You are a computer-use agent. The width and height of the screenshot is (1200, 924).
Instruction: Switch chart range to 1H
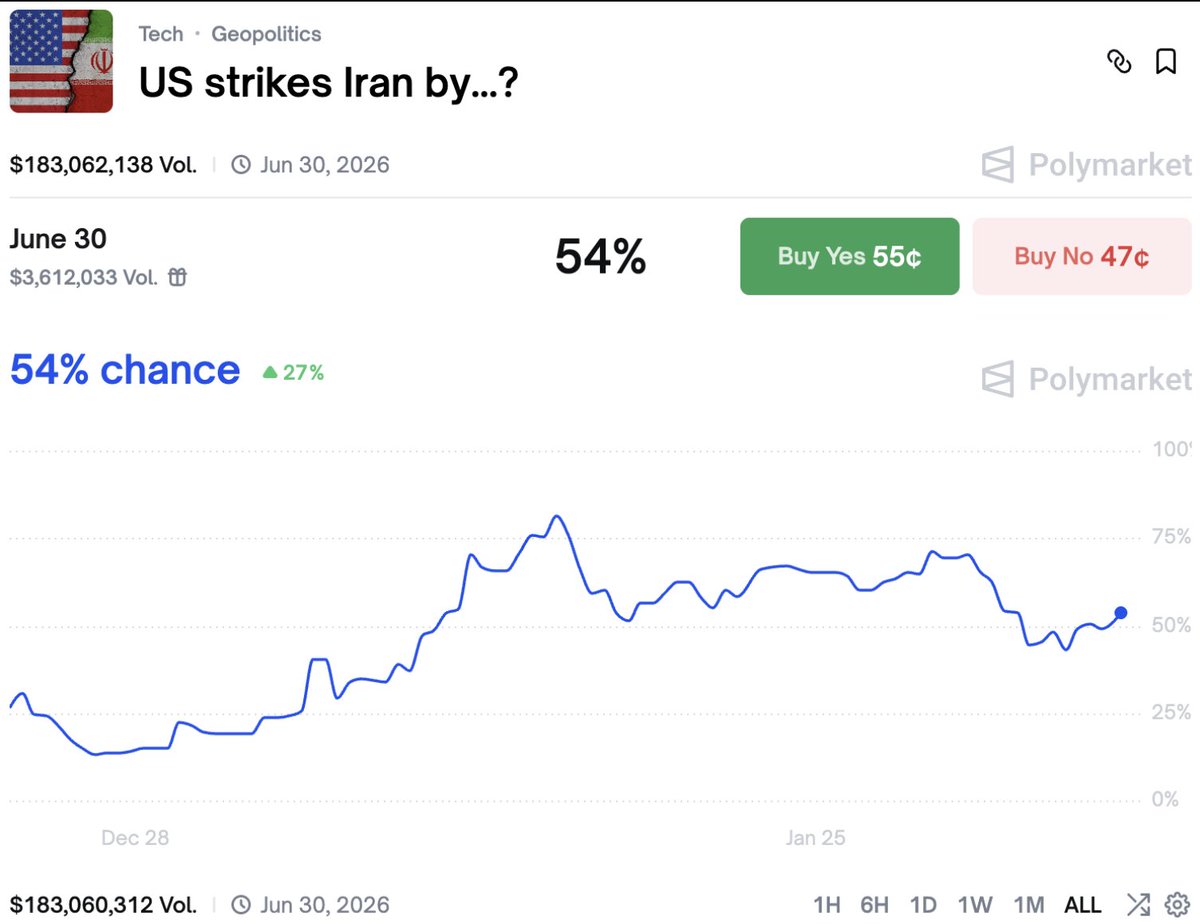[826, 905]
